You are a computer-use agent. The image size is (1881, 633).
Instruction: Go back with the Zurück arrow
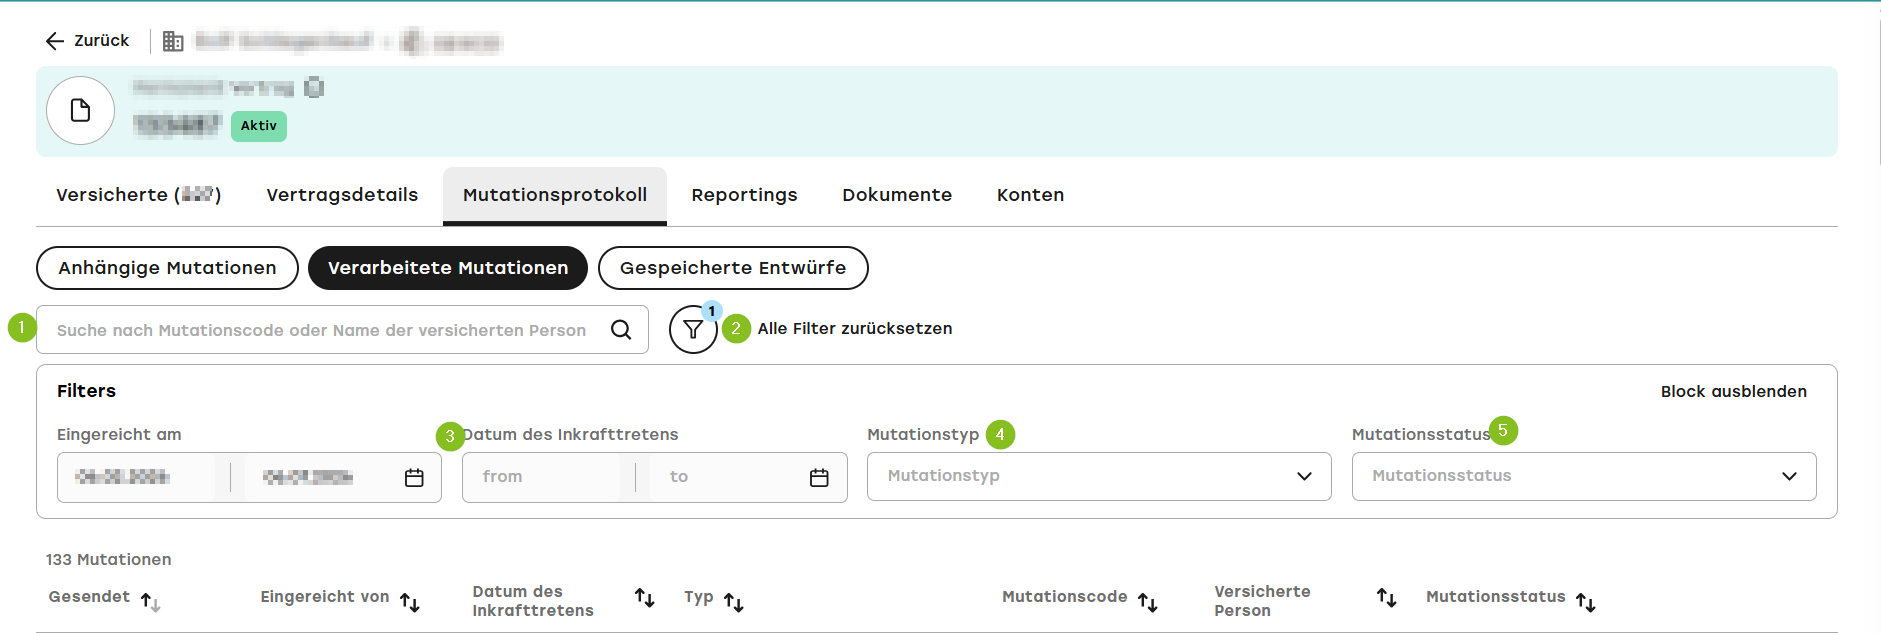55,41
